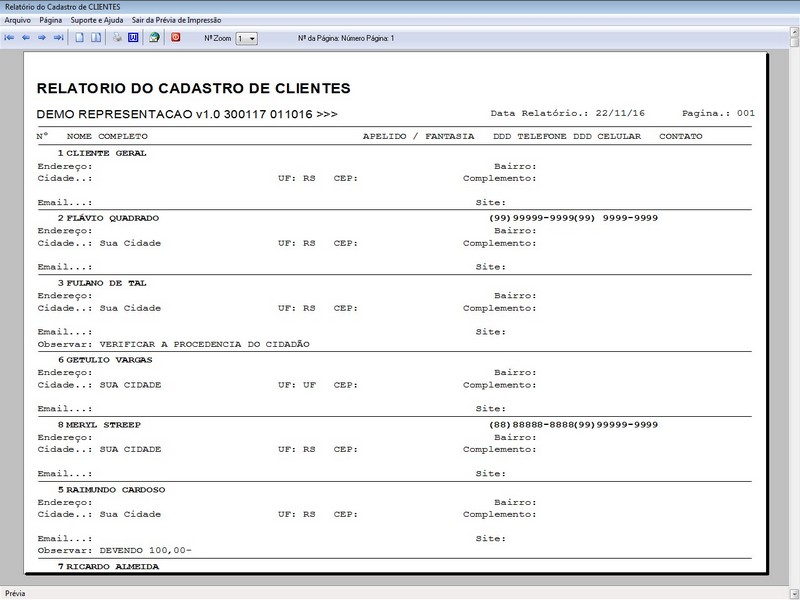Click the MERYL STREEP client entry

(x=104, y=424)
